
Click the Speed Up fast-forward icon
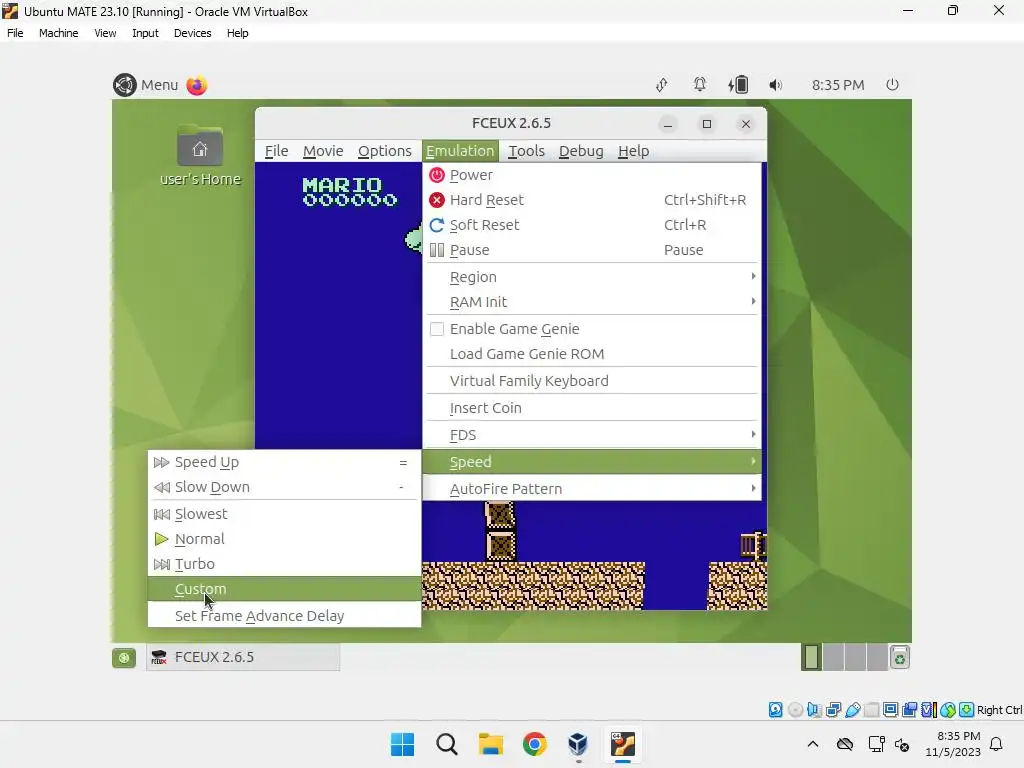tap(161, 462)
